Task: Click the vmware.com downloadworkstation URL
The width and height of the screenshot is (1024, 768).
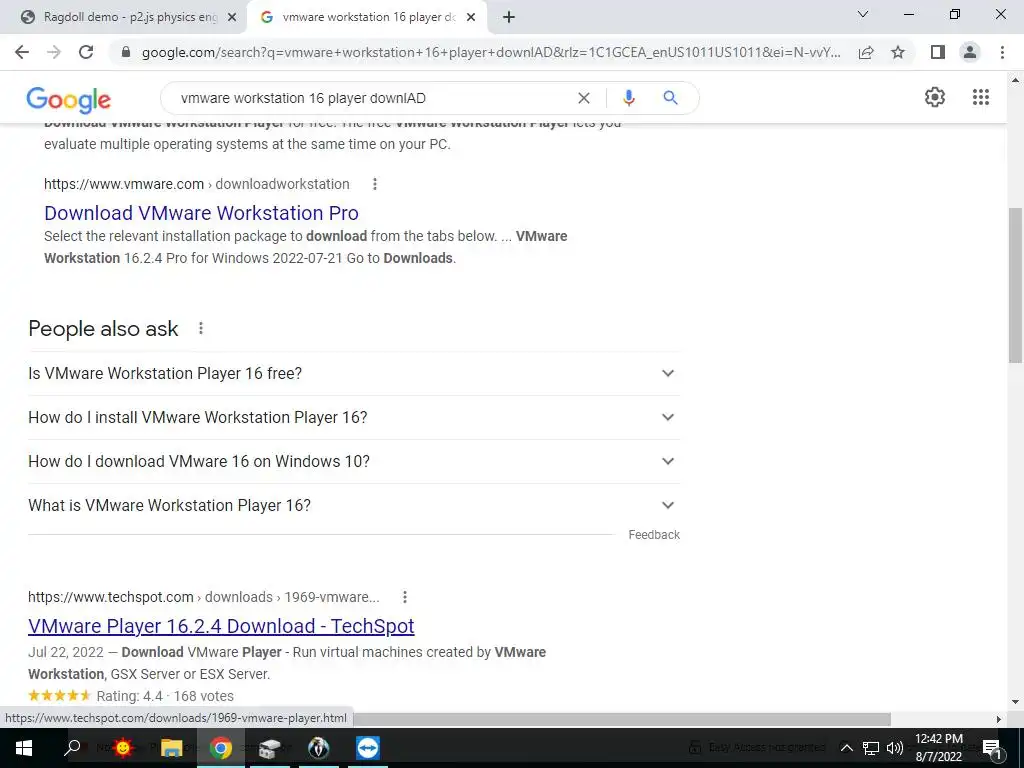Action: (197, 184)
